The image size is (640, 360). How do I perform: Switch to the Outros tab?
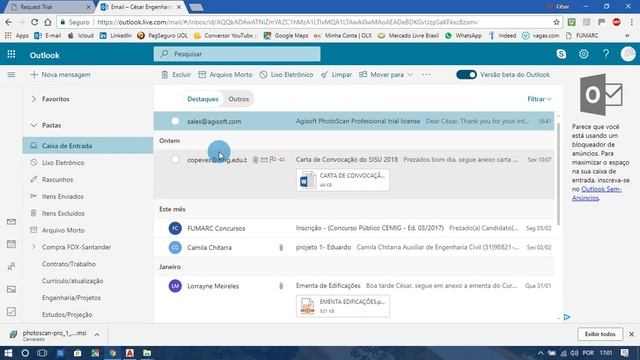(x=239, y=99)
